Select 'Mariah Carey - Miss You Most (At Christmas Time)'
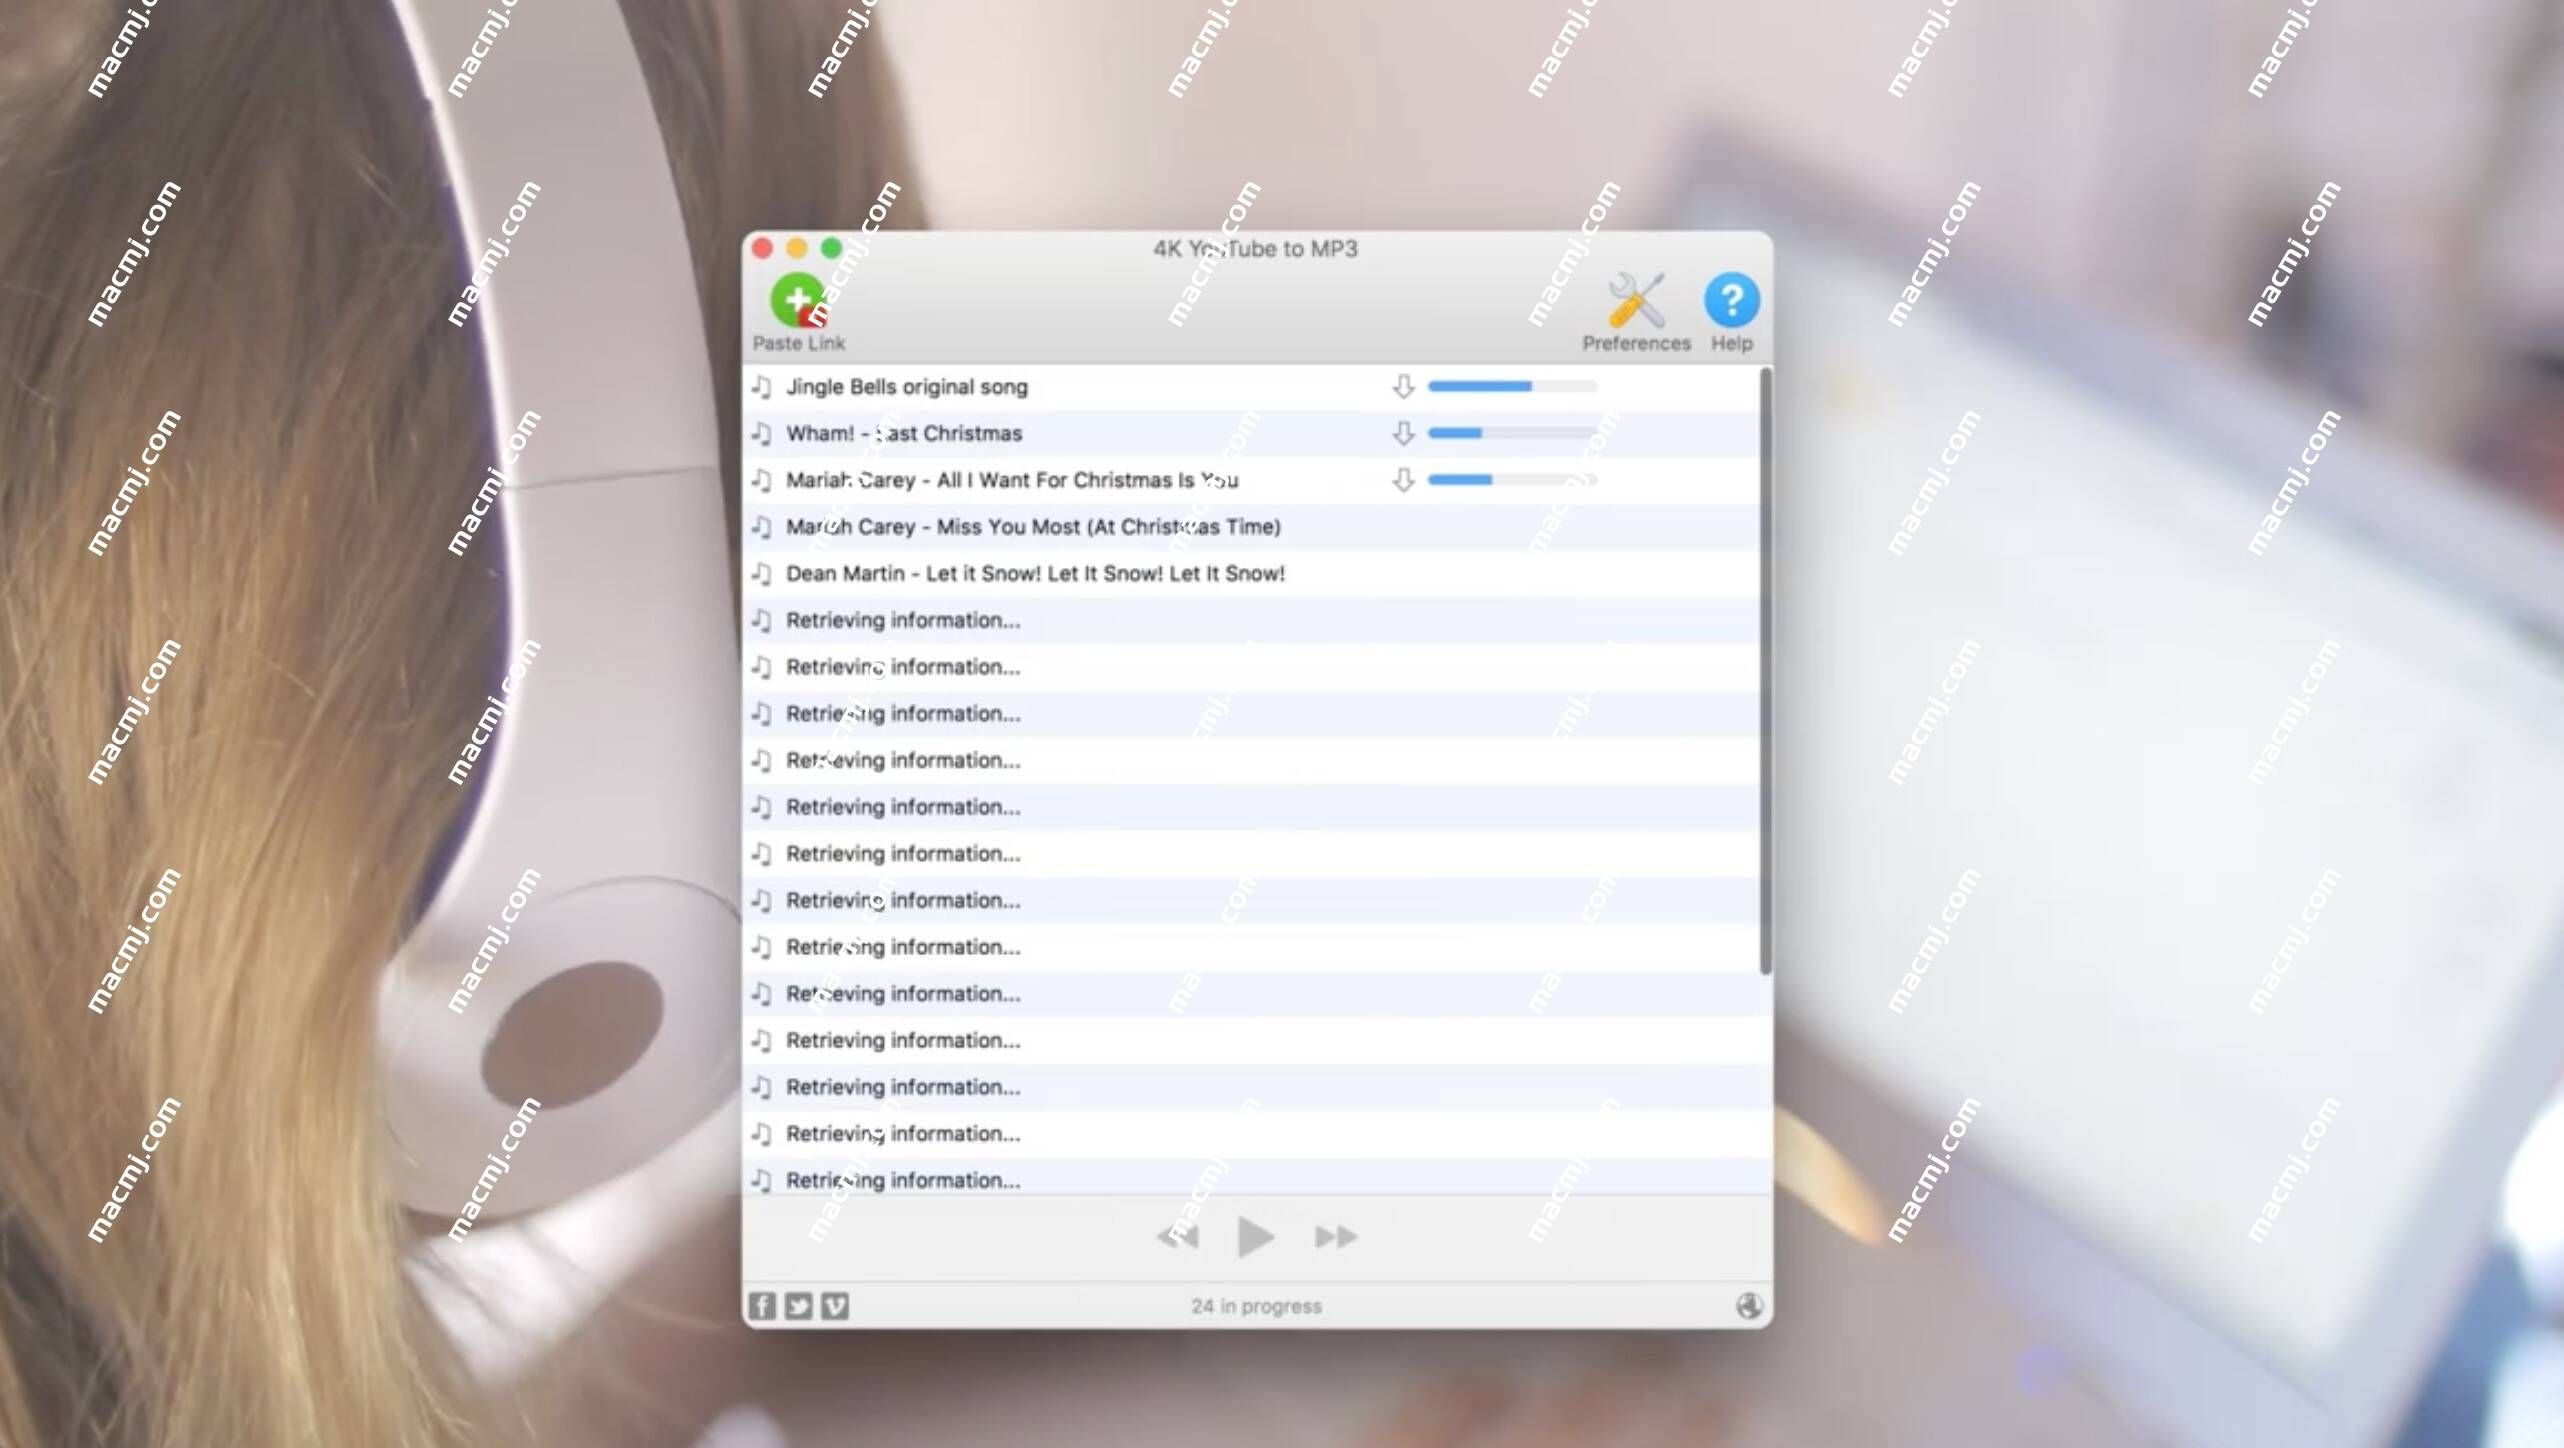The width and height of the screenshot is (2564, 1448). click(1250, 527)
